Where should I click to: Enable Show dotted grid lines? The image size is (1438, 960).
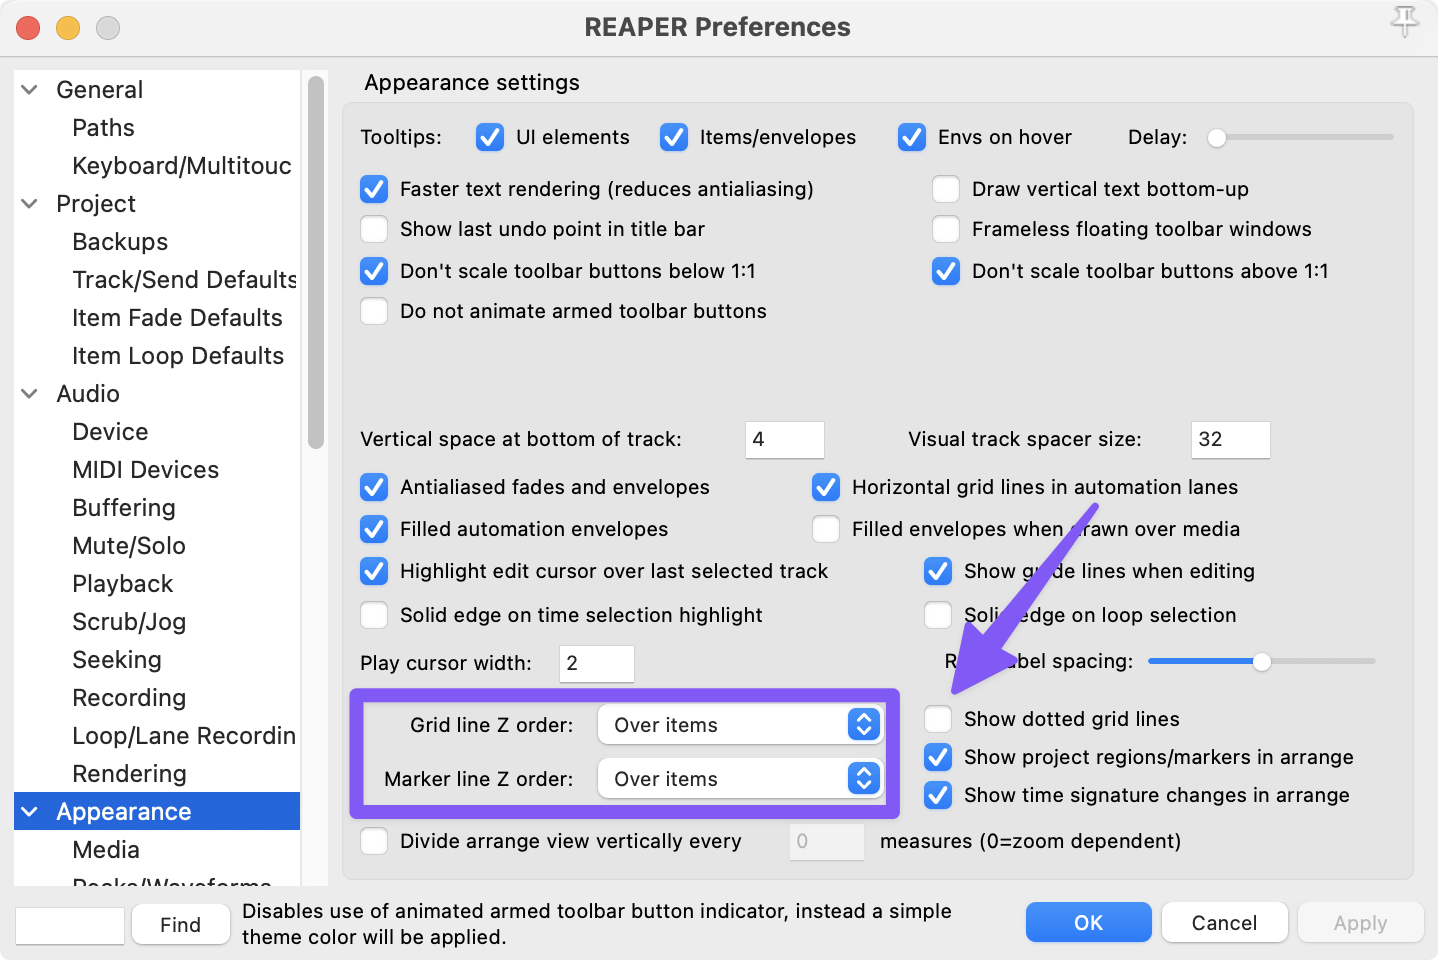938,719
